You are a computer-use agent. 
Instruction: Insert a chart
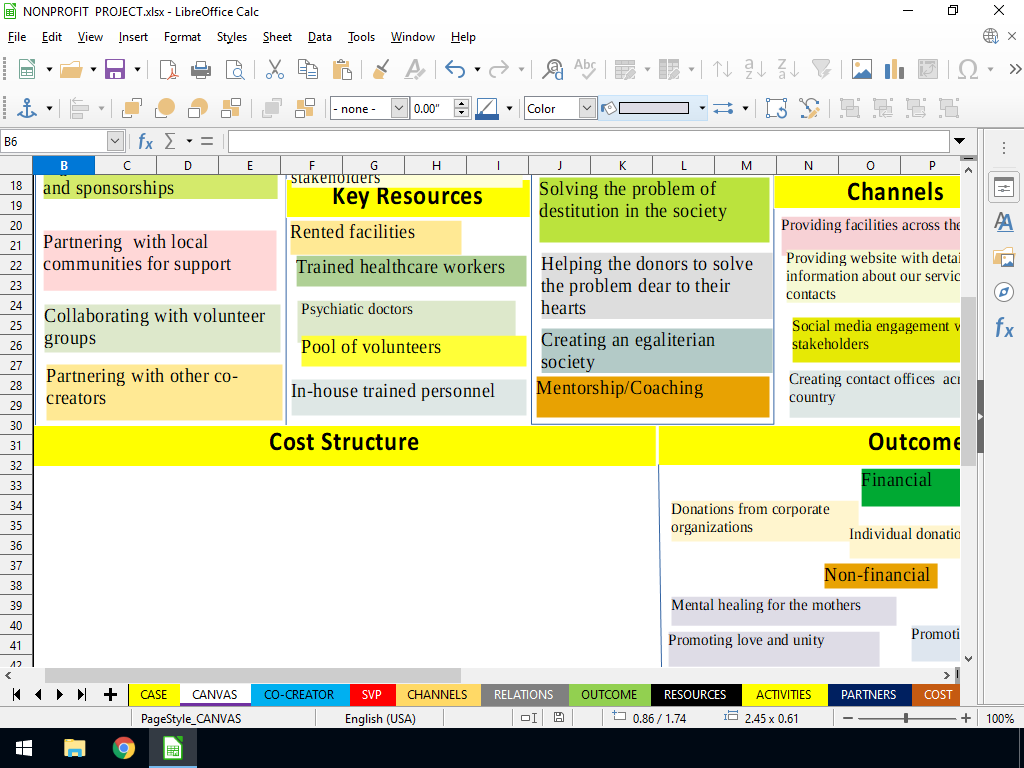point(894,69)
